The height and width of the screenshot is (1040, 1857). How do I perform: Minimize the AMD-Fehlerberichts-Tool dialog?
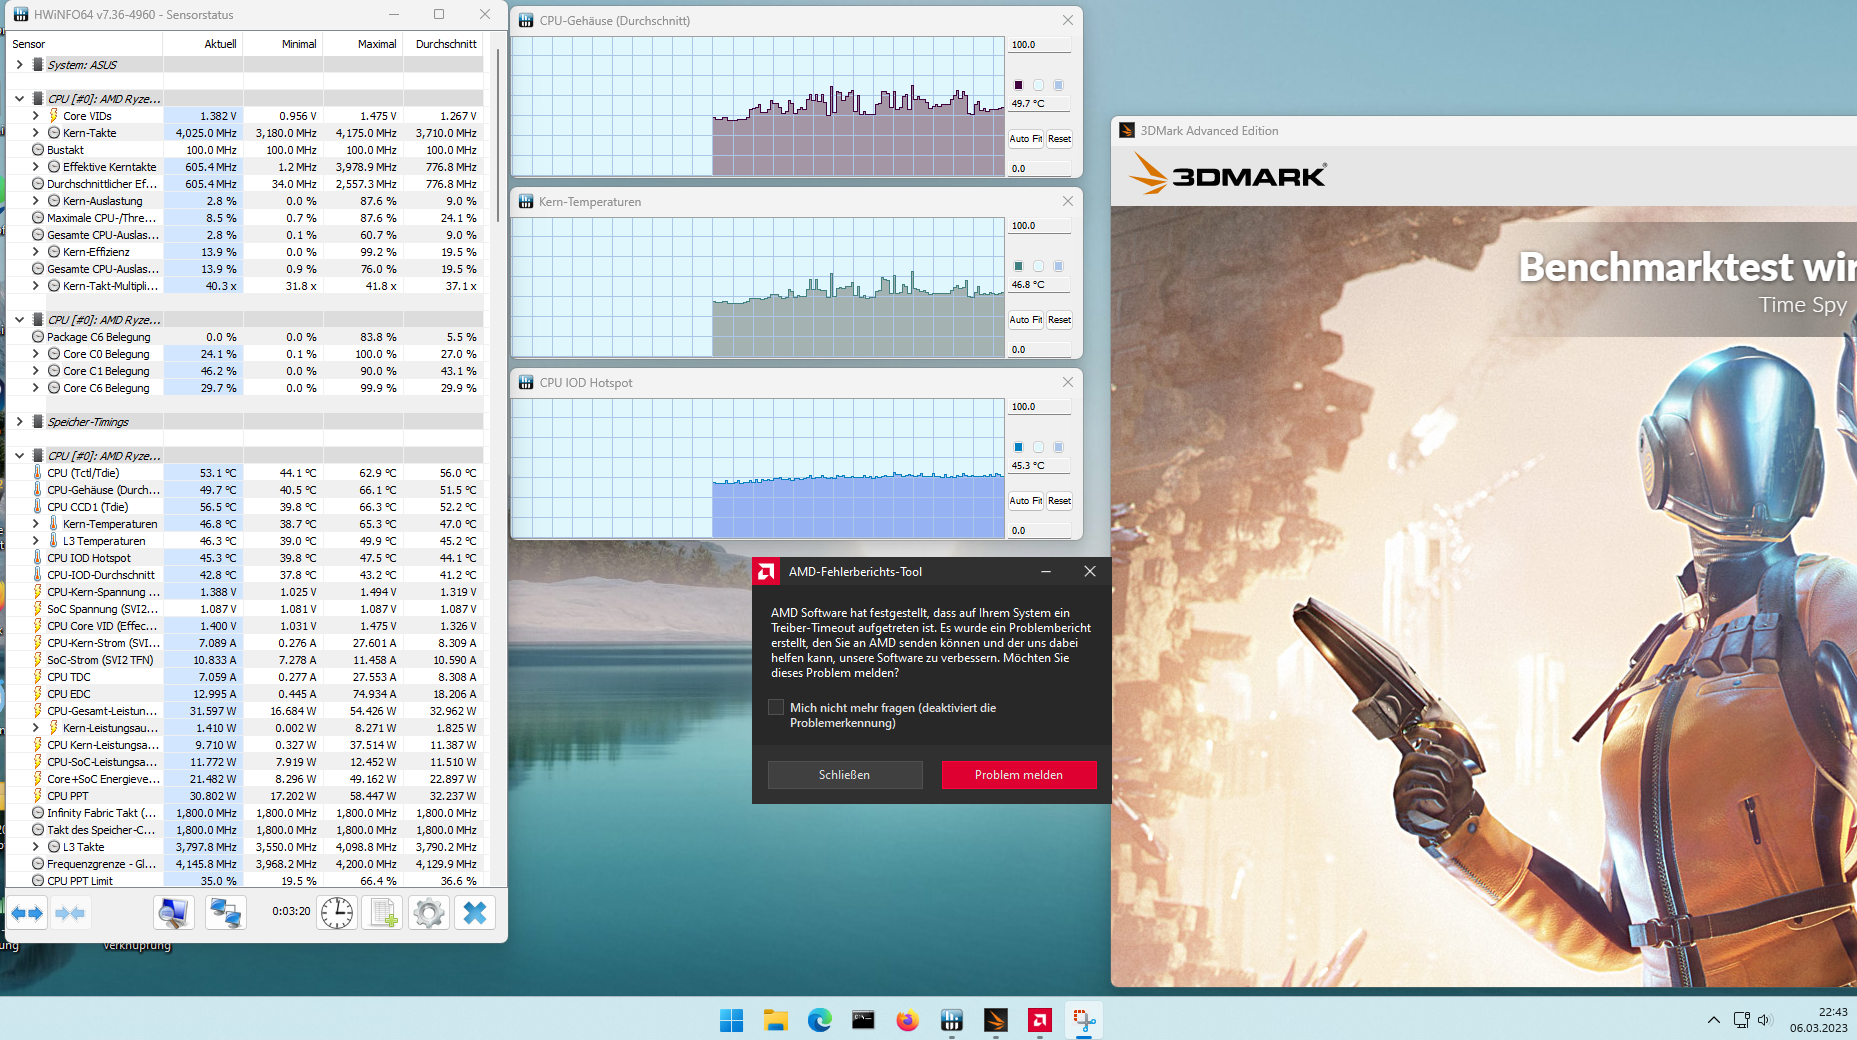click(x=1046, y=572)
